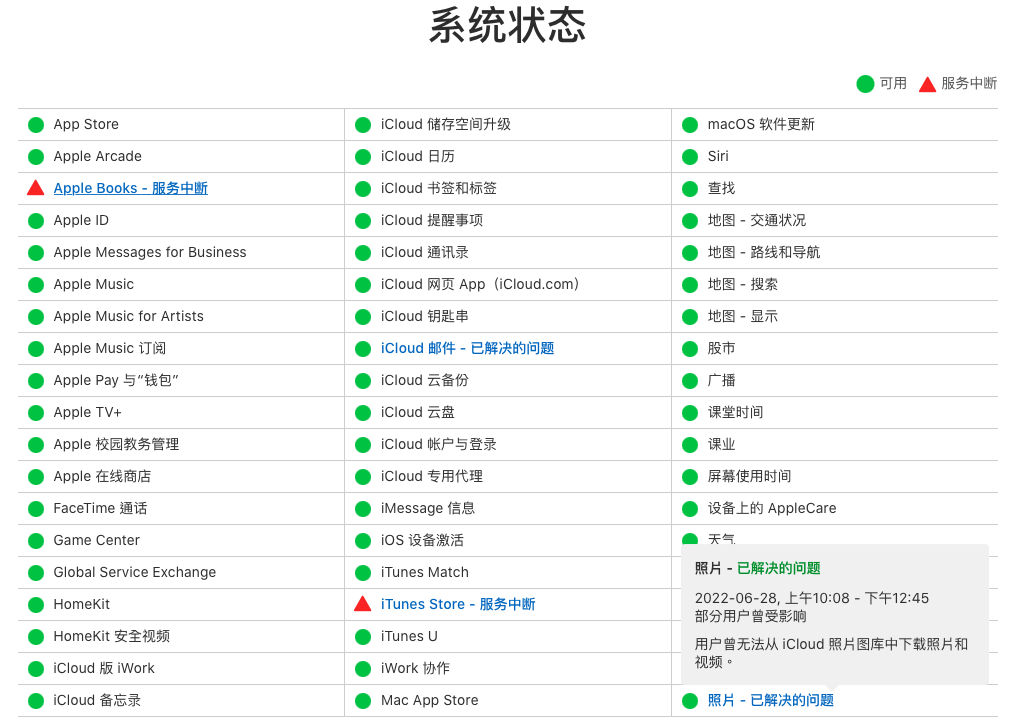1020x721 pixels.
Task: Click the Apple Pay 与"钱包" text
Action: pos(116,380)
